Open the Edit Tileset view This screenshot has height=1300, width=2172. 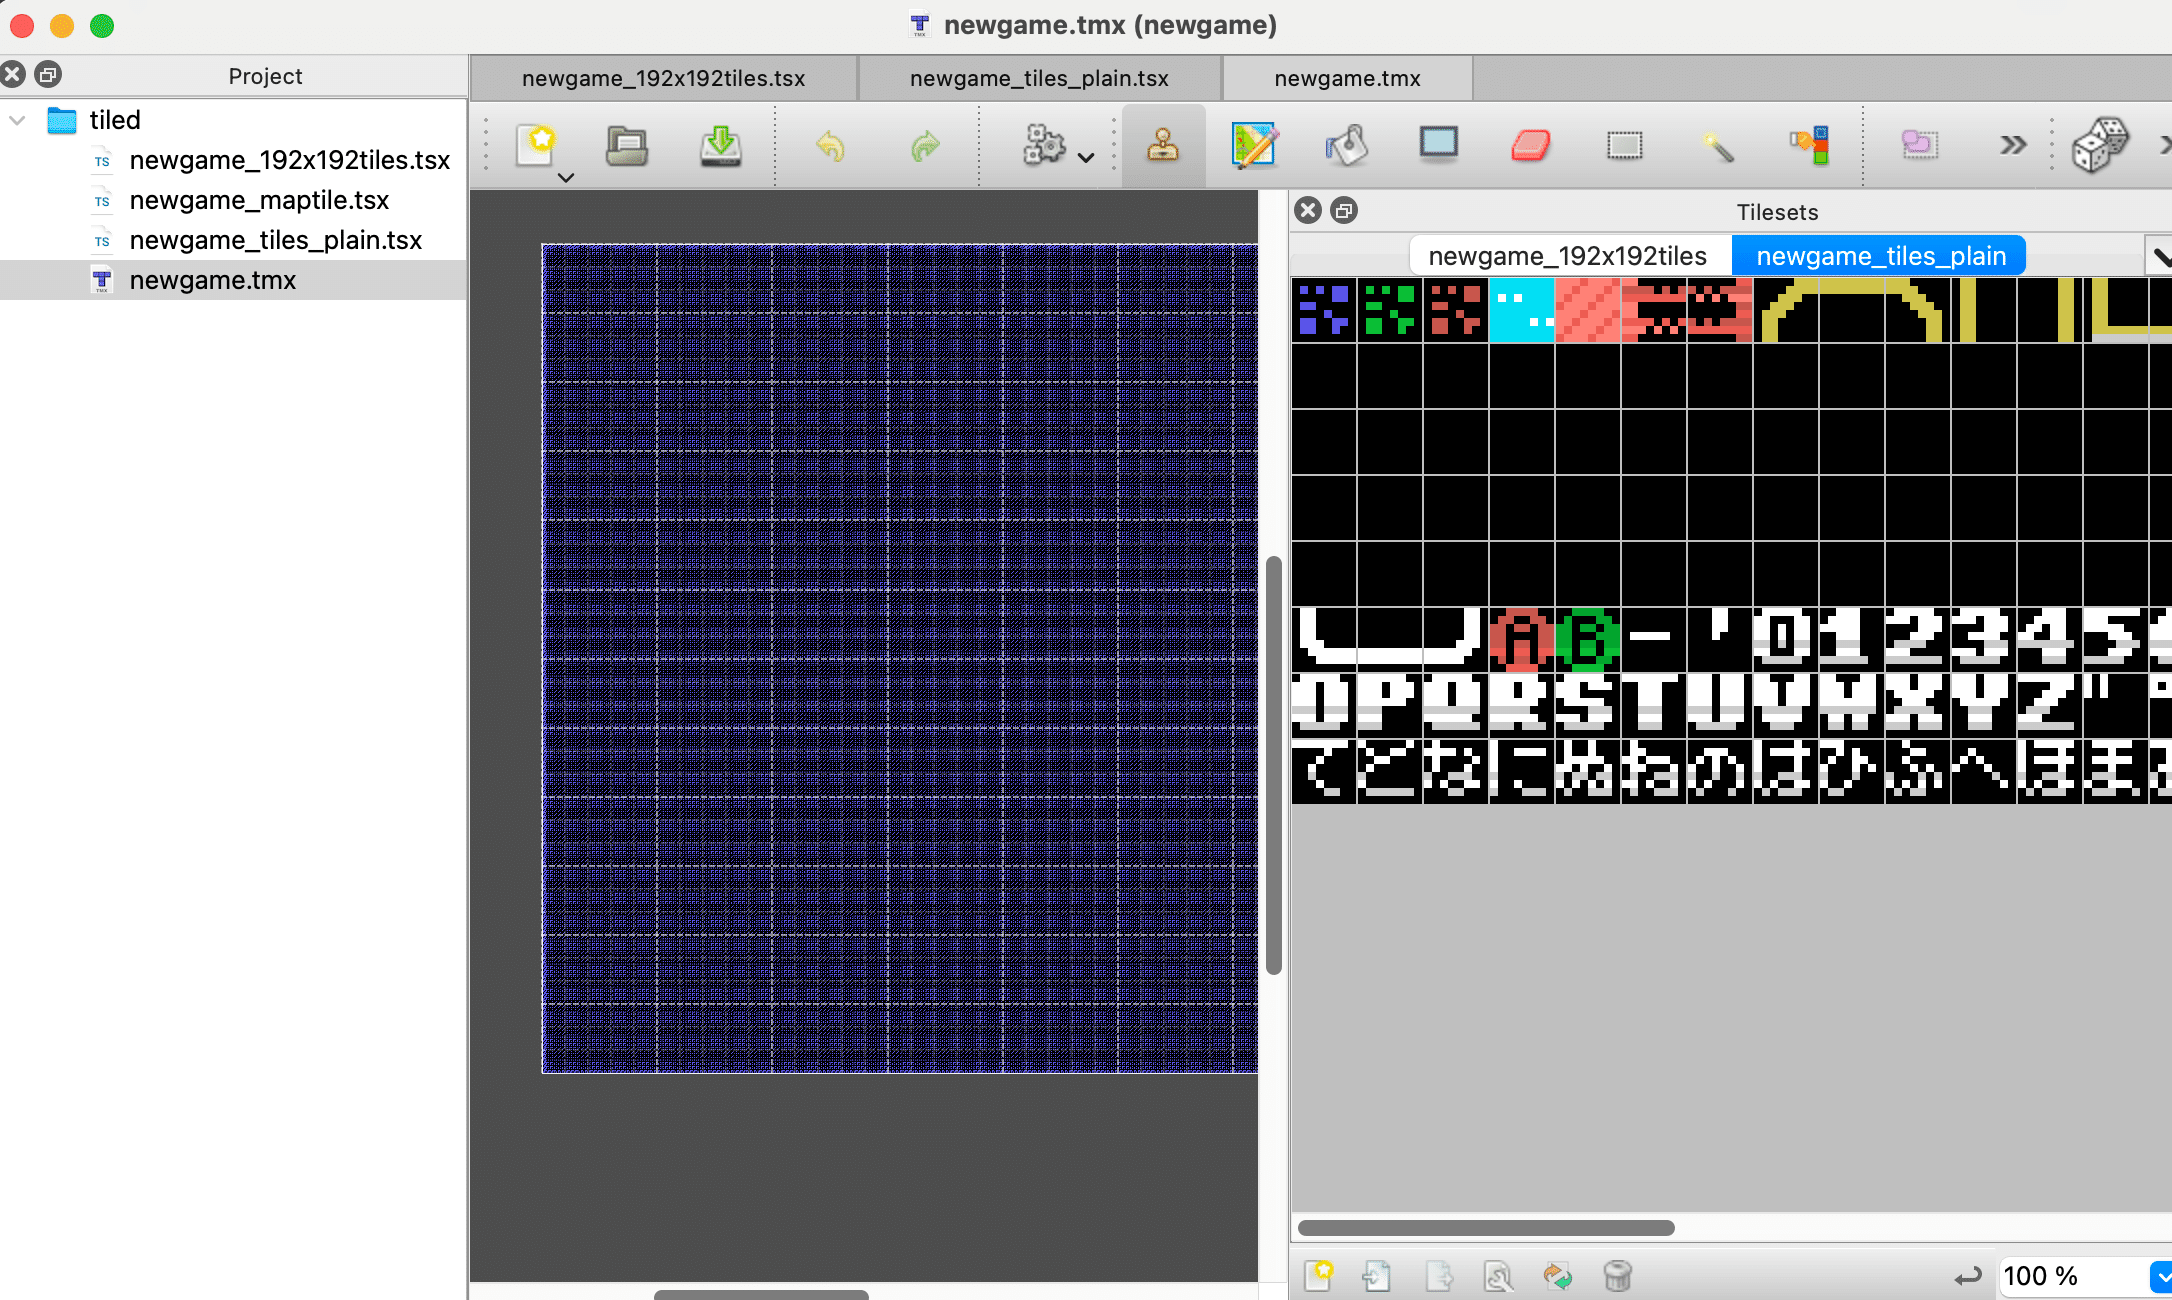tap(1497, 1275)
